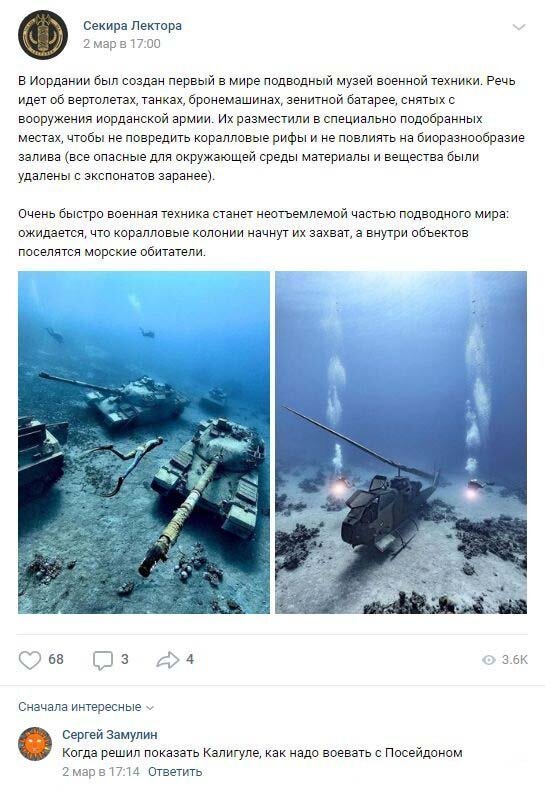Open the underwater helicopter photo
Screen dimensions: 545x790
tap(401, 442)
